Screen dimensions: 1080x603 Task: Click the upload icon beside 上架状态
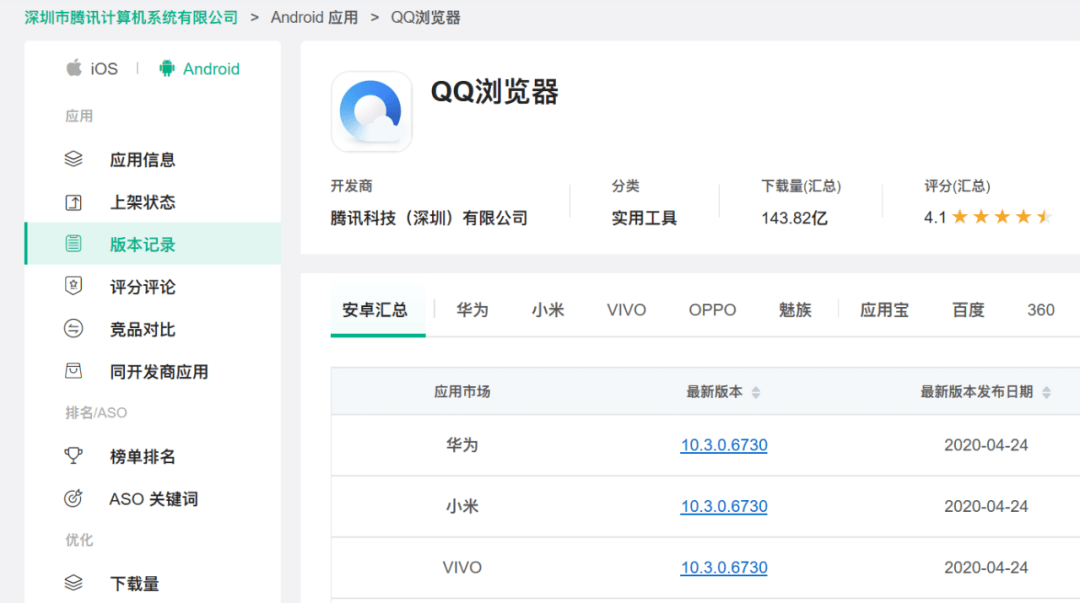(74, 202)
